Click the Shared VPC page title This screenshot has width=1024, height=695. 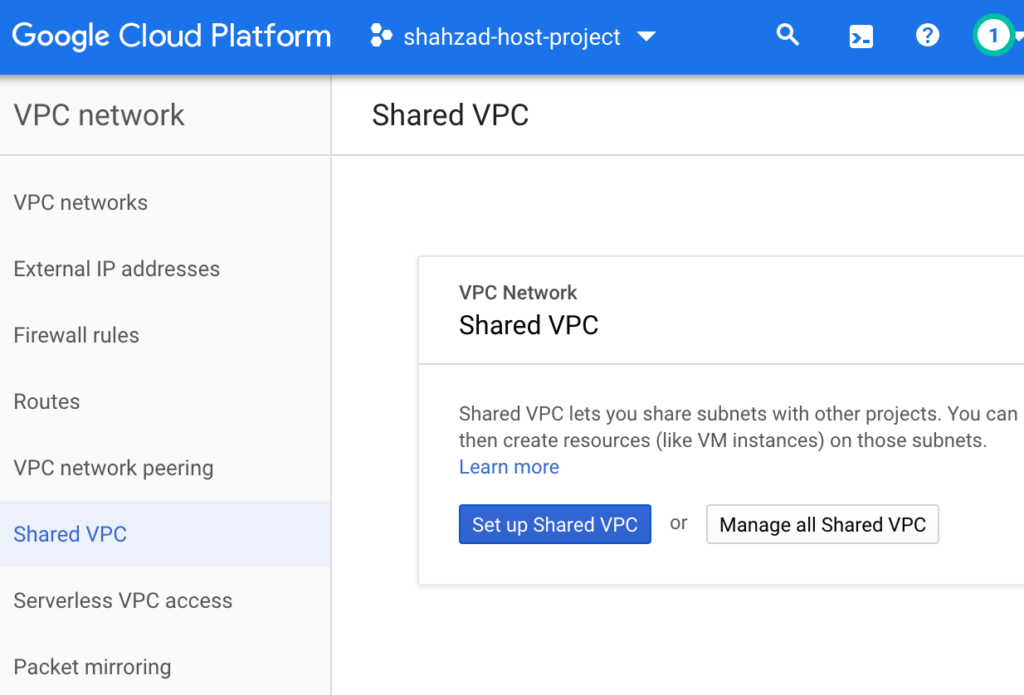pos(450,115)
